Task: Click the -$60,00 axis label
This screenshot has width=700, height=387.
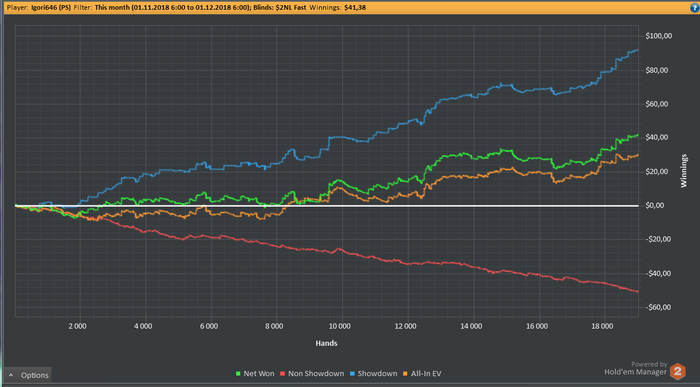Action: pyautogui.click(x=658, y=307)
